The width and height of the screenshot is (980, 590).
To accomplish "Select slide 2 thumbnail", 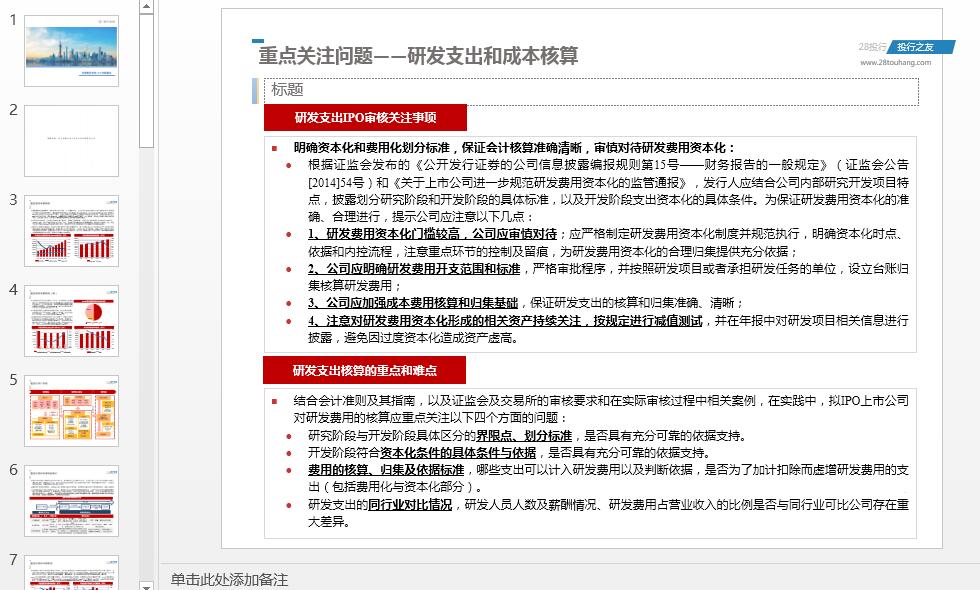I will (71, 141).
